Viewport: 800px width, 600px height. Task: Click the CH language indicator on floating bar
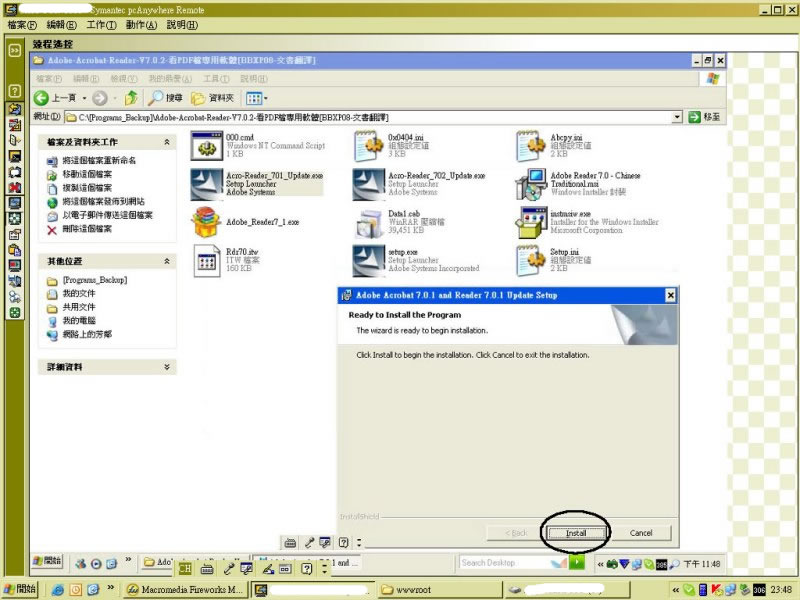coord(185,568)
